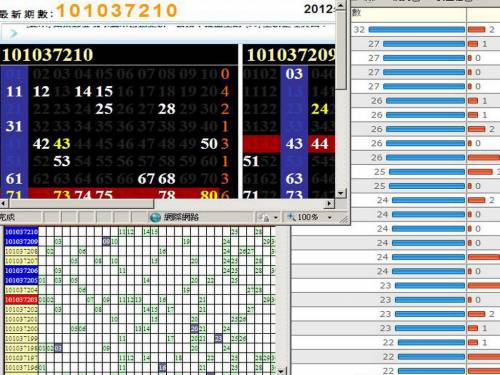Click the blue bar for count 32
Viewport: 500px width, 375px height.
[x=417, y=30]
